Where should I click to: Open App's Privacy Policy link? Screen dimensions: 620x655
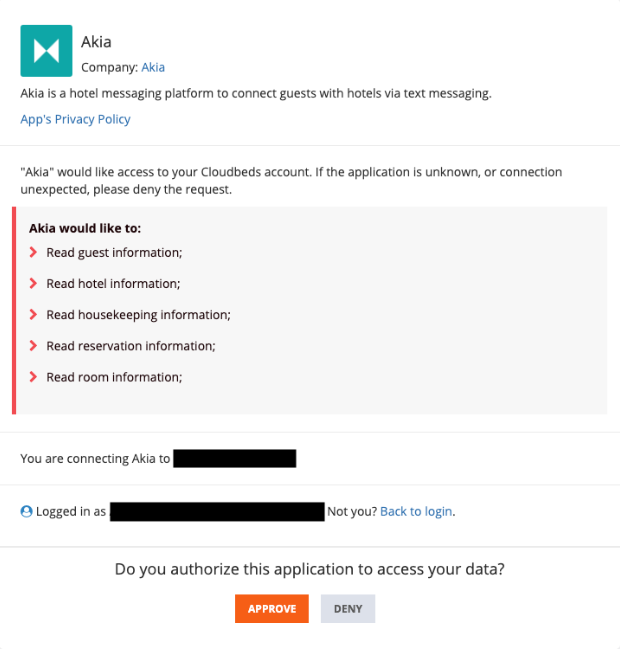(x=75, y=119)
